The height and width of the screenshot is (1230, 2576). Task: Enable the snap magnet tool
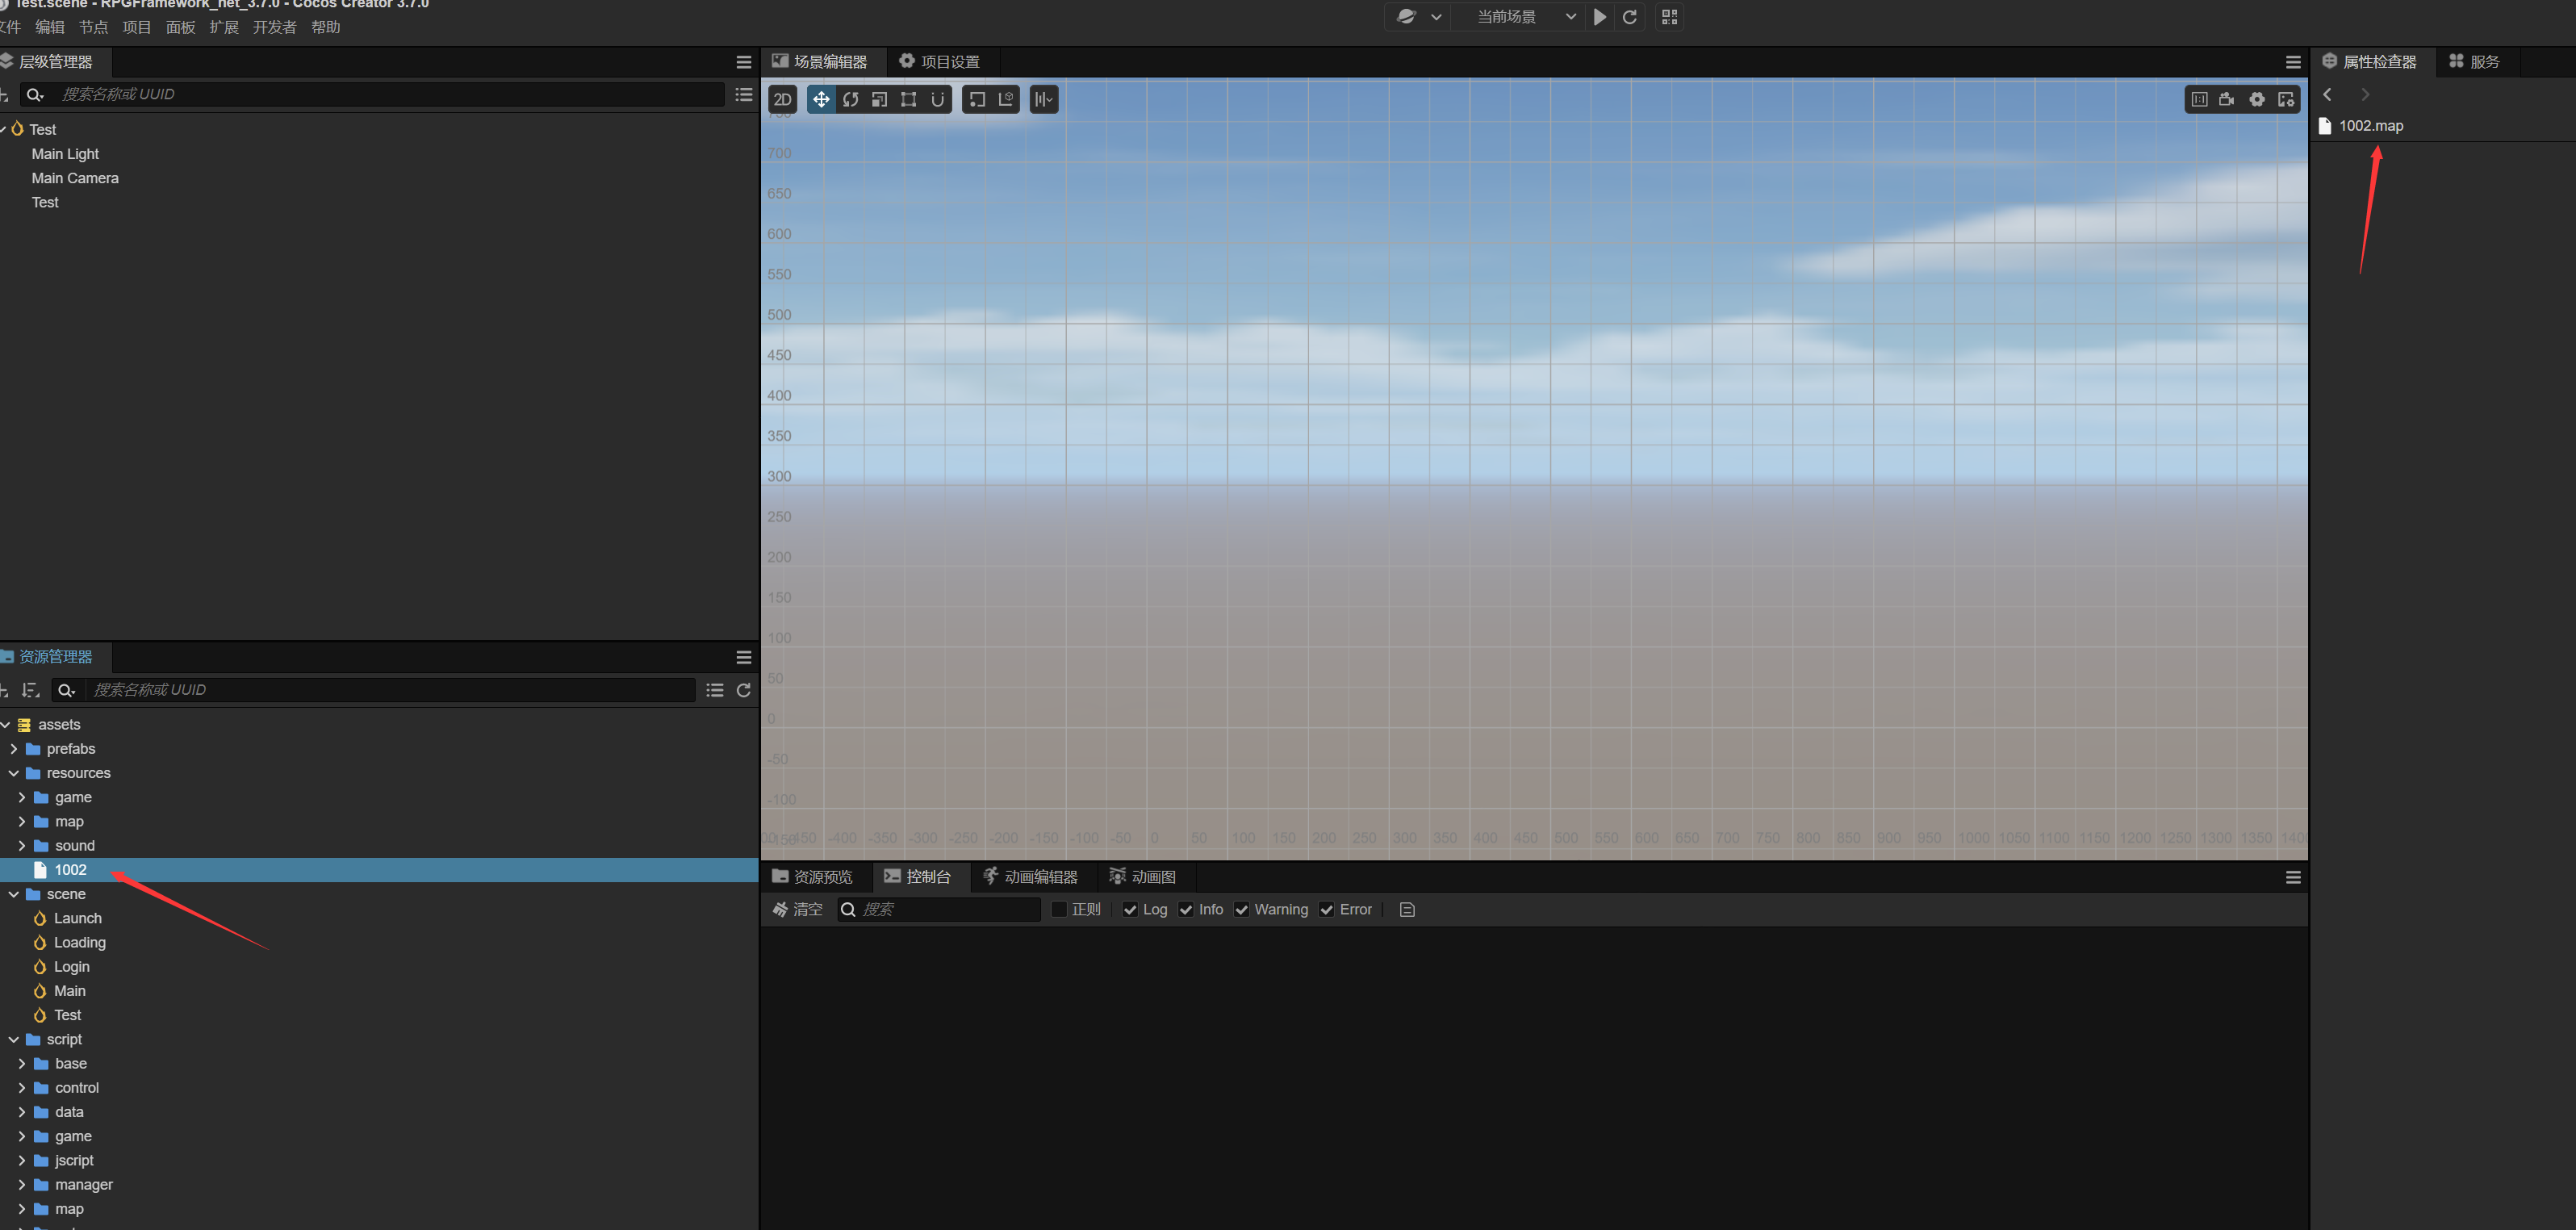937,99
